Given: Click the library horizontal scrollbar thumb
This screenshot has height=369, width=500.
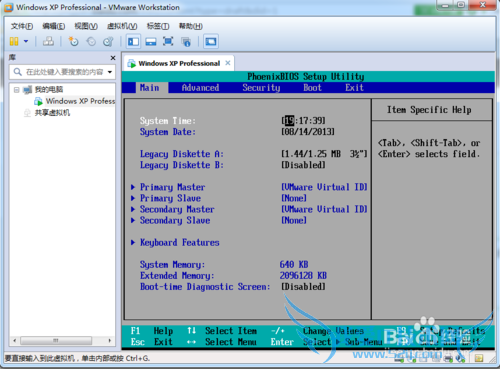Looking at the screenshot, I should tap(56, 341).
